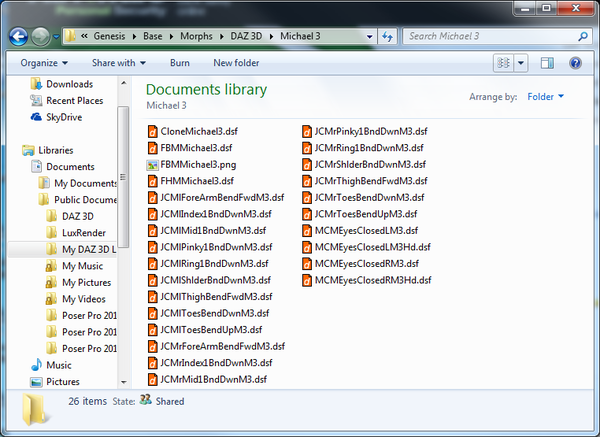Click the JCMlToesBendUpM3.dsf file icon
The width and height of the screenshot is (600, 437).
point(152,330)
